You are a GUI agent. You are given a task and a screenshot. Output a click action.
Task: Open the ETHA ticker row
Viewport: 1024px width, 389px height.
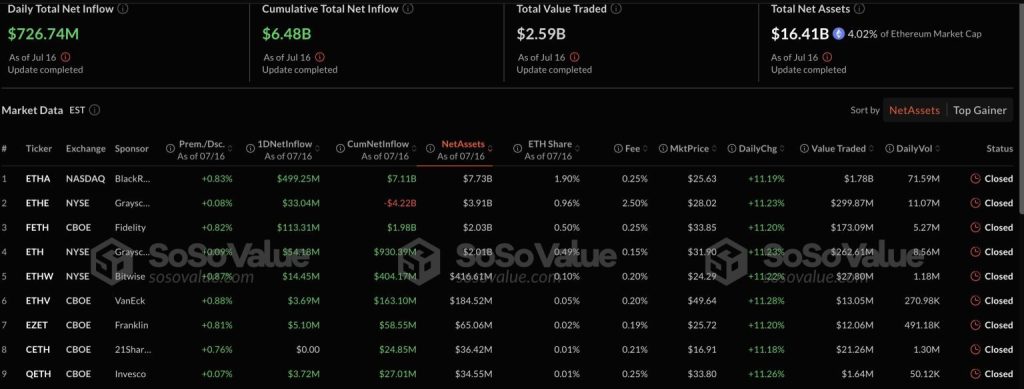(x=37, y=179)
